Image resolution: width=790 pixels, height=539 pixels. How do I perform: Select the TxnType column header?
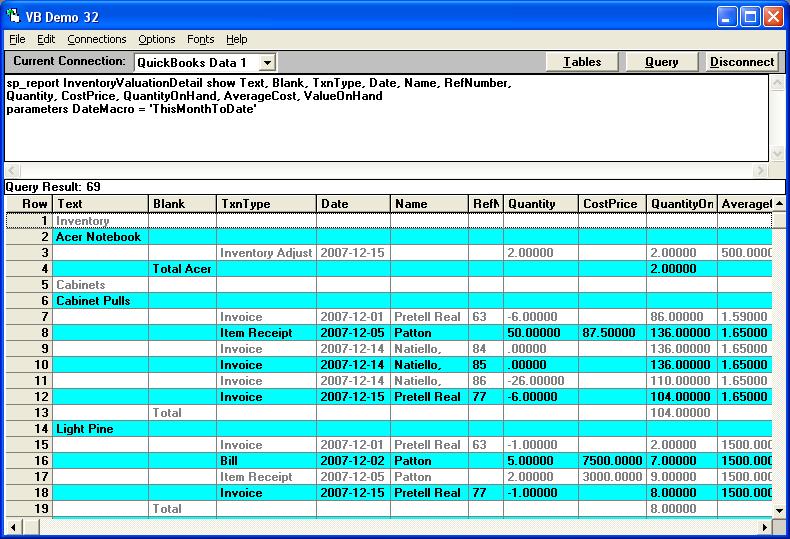pyautogui.click(x=265, y=204)
